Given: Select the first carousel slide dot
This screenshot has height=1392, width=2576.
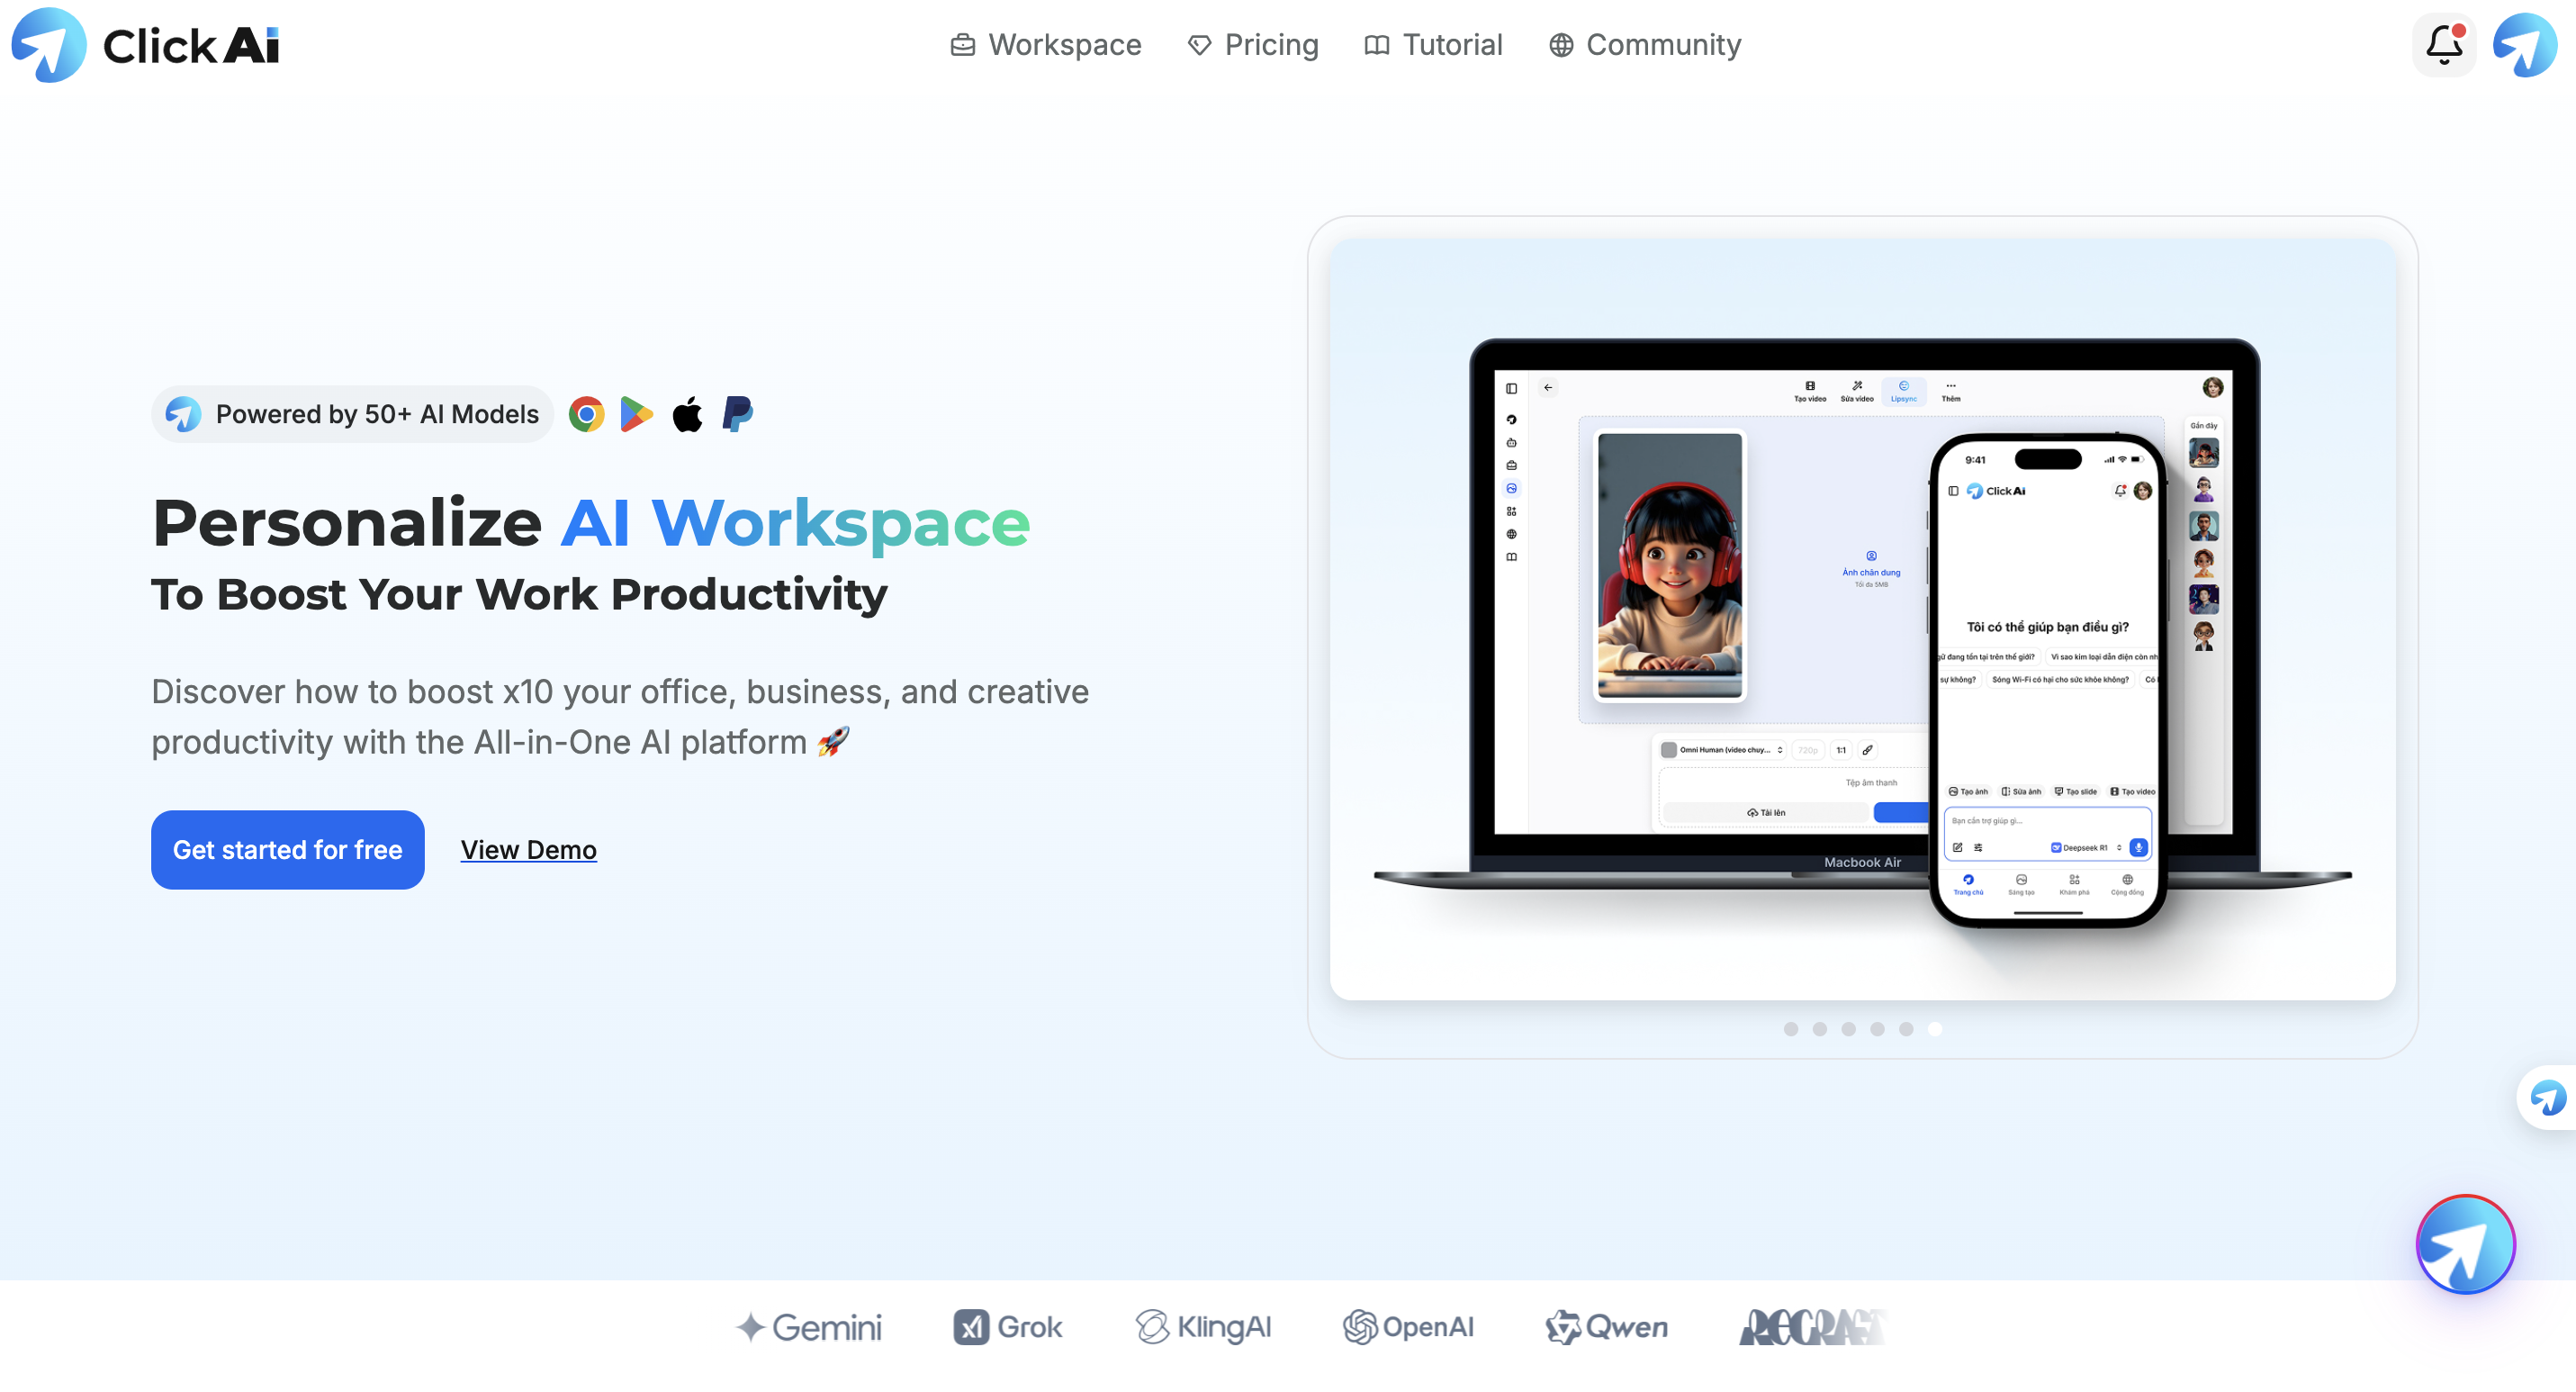Looking at the screenshot, I should (1790, 1029).
